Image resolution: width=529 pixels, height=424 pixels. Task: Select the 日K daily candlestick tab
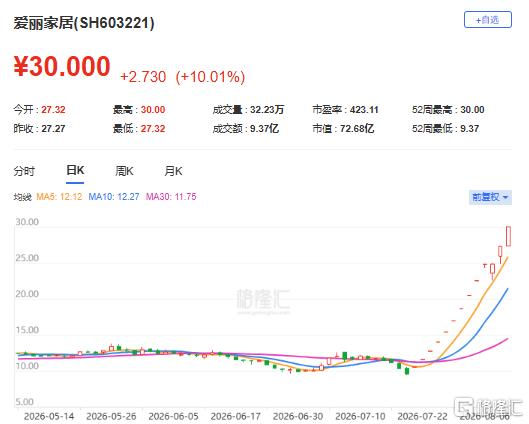[75, 170]
